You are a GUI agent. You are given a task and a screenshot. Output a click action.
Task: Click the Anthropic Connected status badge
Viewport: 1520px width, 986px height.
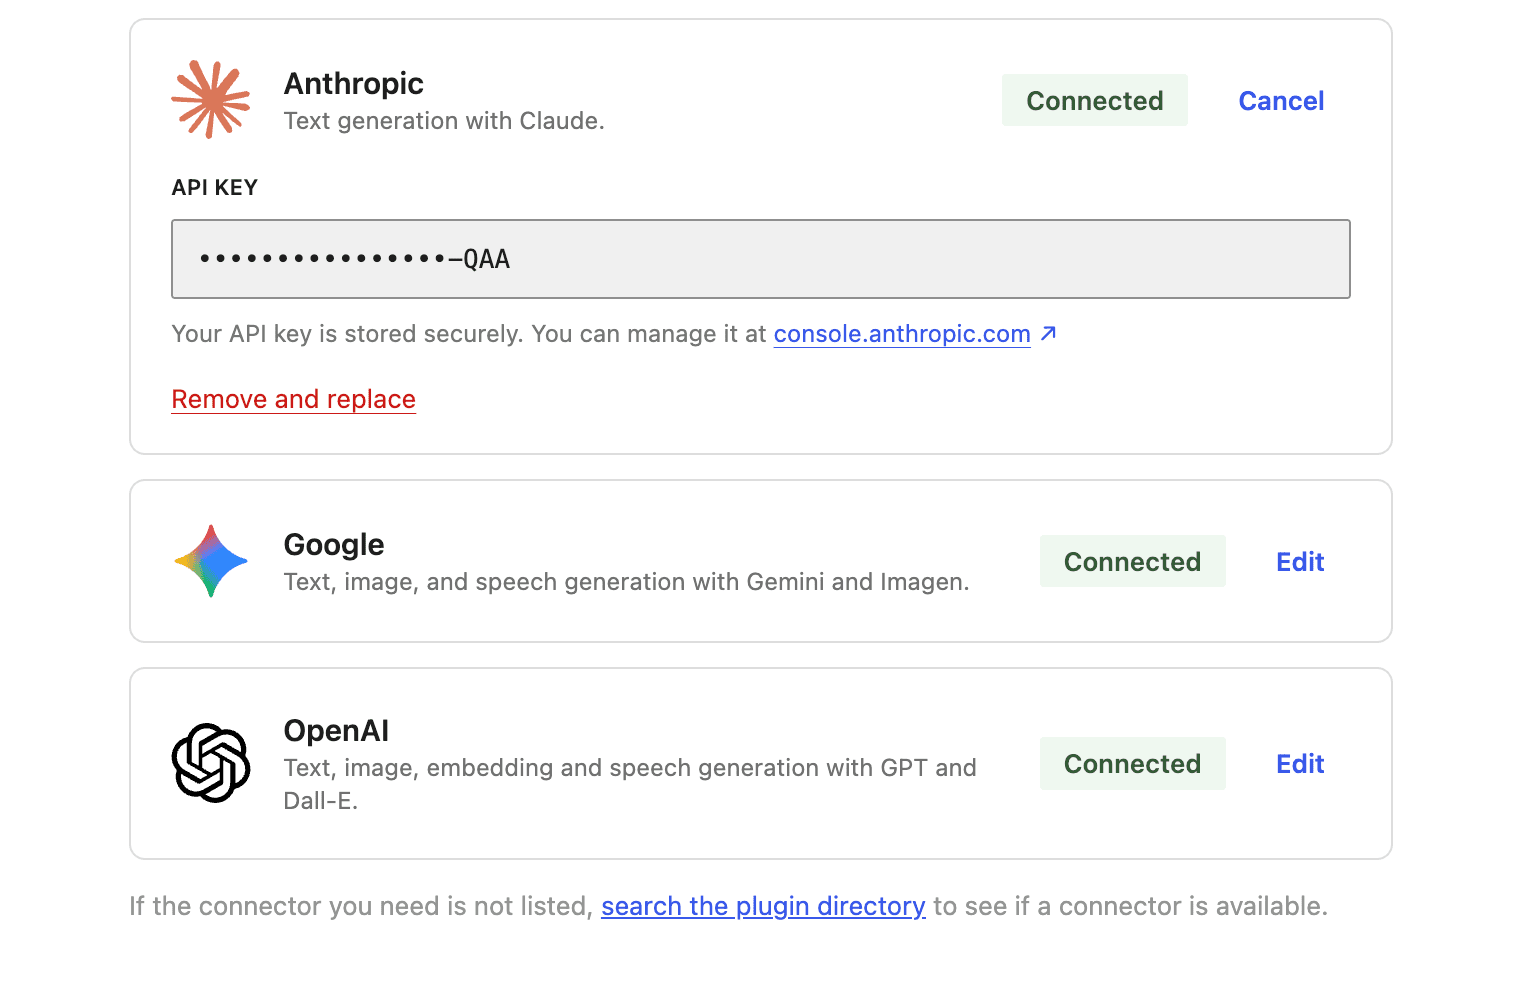(1095, 100)
